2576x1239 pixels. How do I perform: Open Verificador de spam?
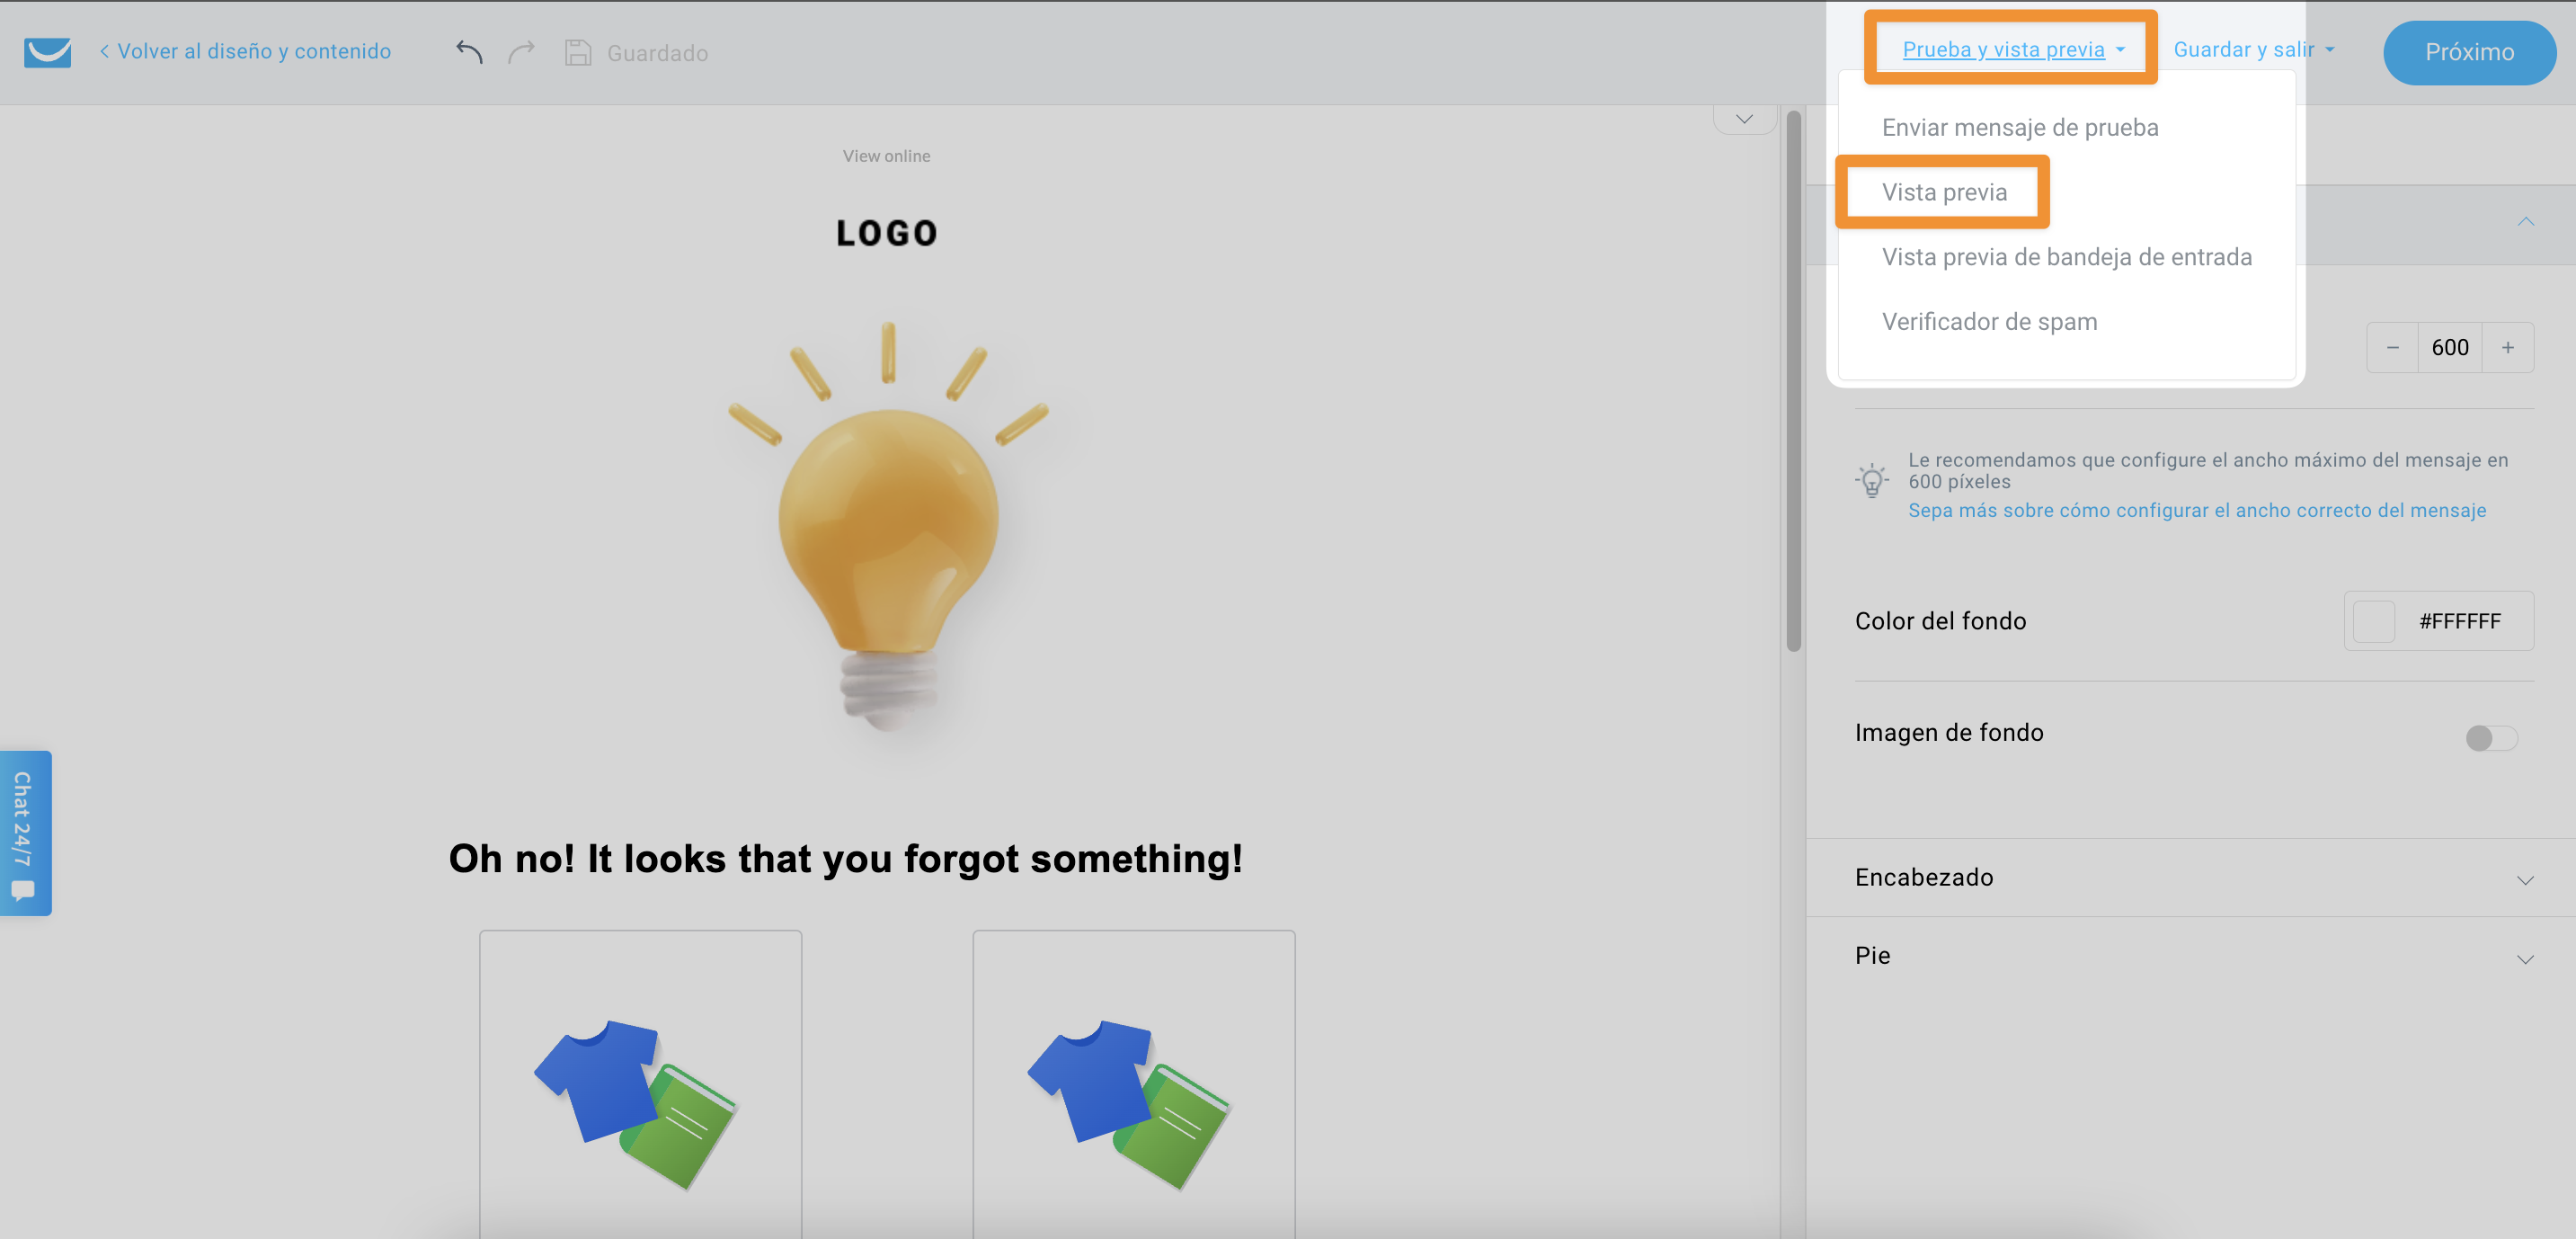[x=1989, y=322]
